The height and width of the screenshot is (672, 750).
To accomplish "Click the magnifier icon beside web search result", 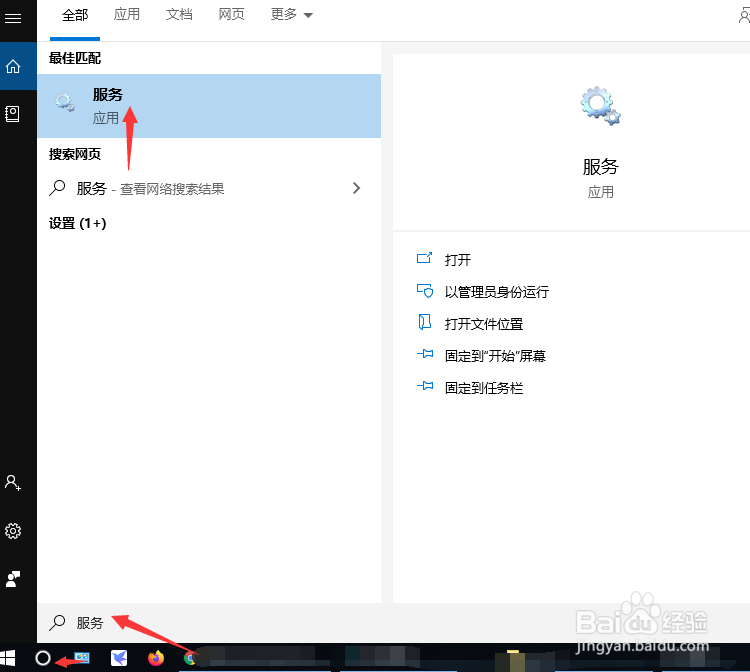I will [x=57, y=188].
